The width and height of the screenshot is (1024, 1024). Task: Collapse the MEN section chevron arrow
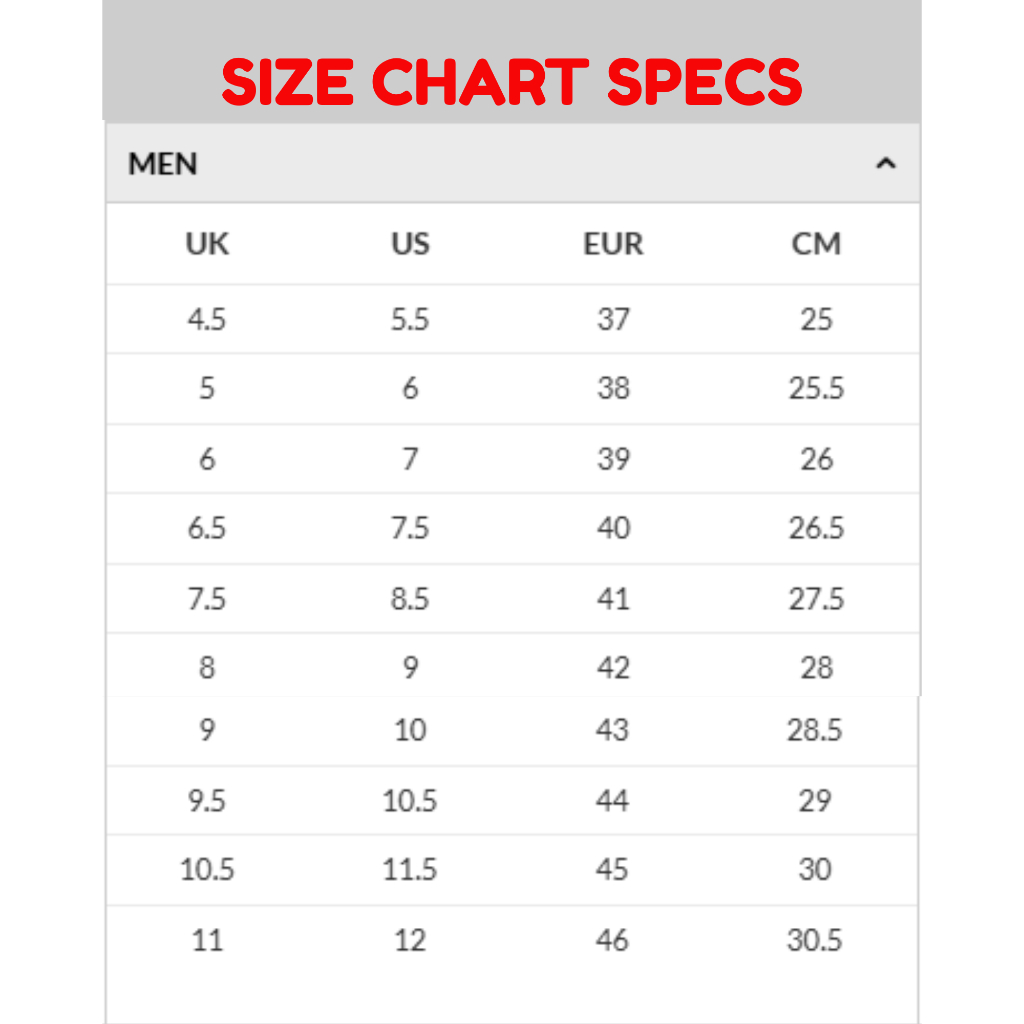tap(885, 164)
